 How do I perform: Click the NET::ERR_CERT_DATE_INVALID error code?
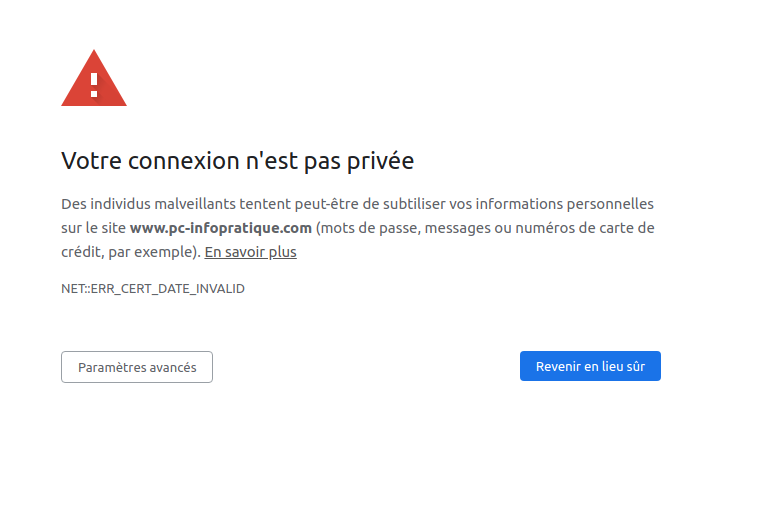[x=153, y=289]
